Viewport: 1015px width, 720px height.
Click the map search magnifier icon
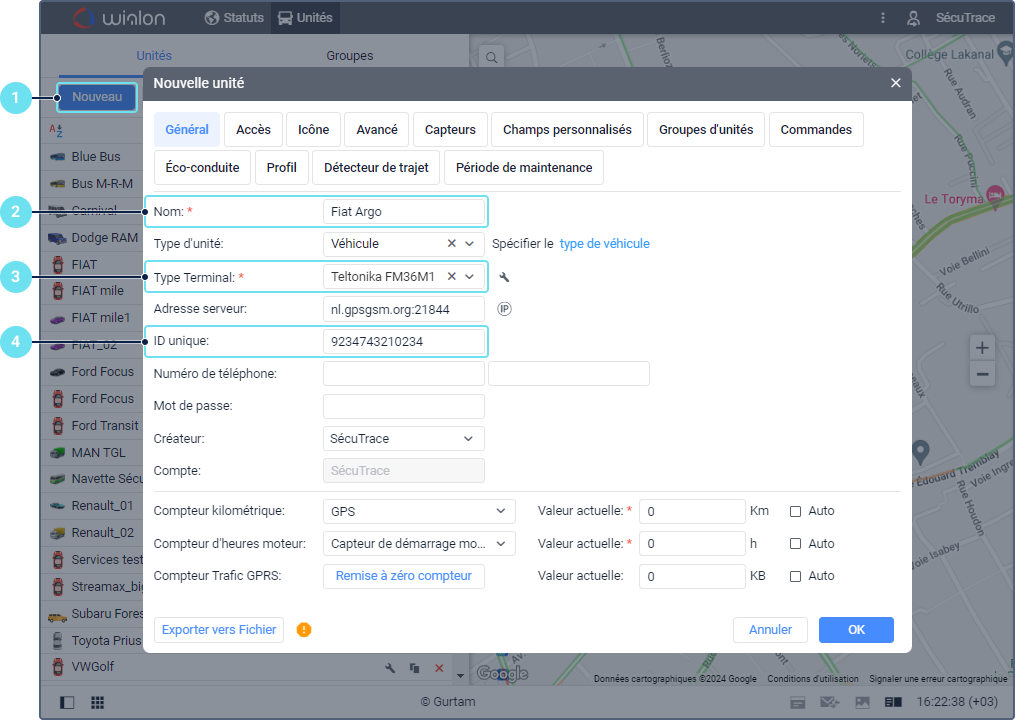click(491, 58)
